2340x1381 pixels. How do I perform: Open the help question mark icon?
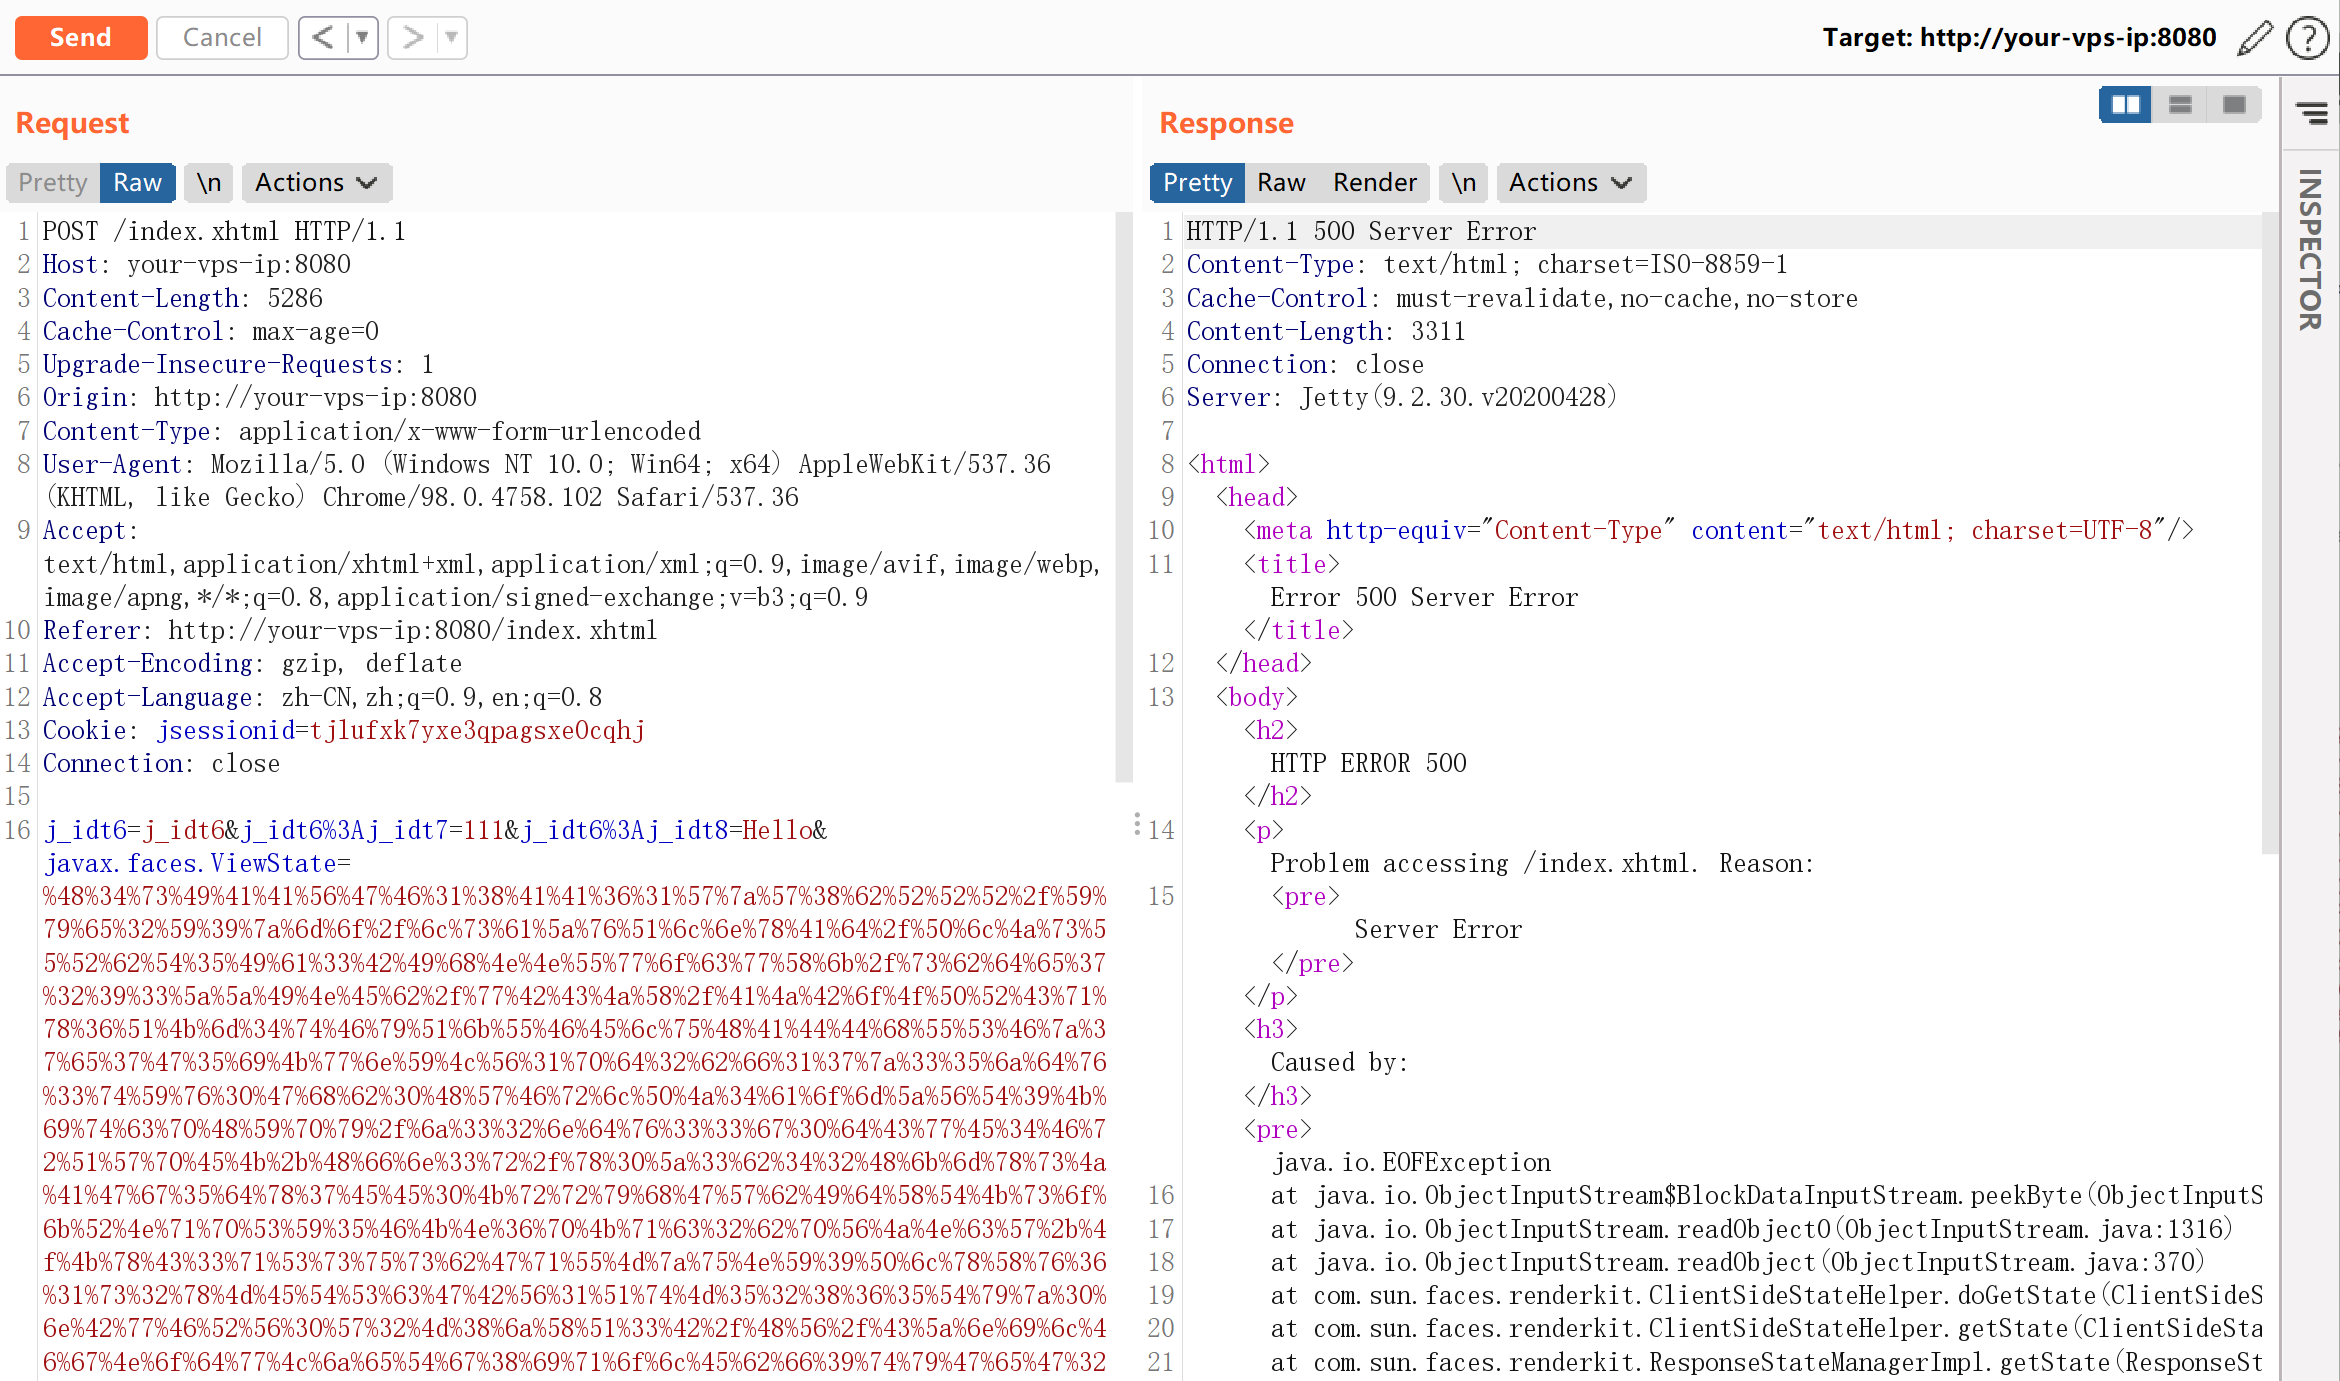(x=2308, y=38)
